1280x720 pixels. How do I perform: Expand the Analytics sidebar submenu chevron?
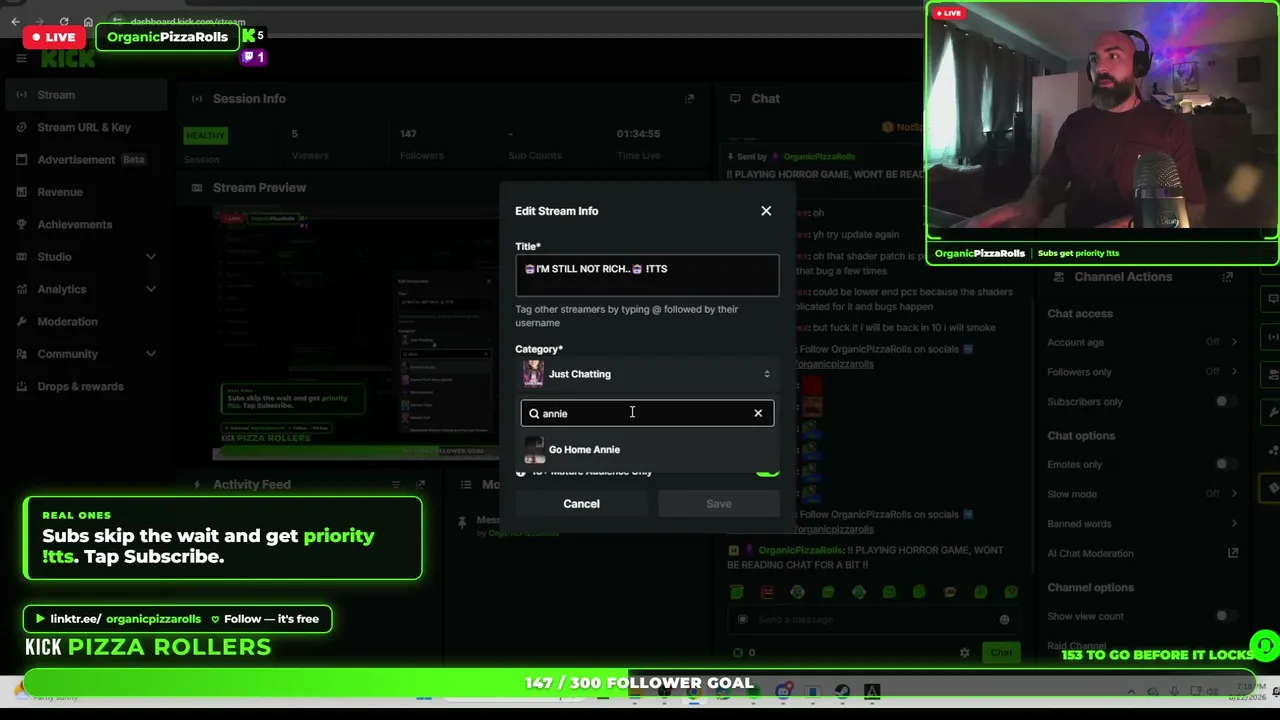pyautogui.click(x=151, y=289)
